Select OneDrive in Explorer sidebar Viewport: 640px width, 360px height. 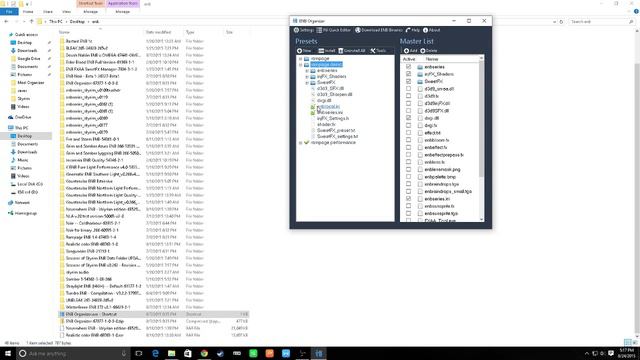pyautogui.click(x=23, y=117)
